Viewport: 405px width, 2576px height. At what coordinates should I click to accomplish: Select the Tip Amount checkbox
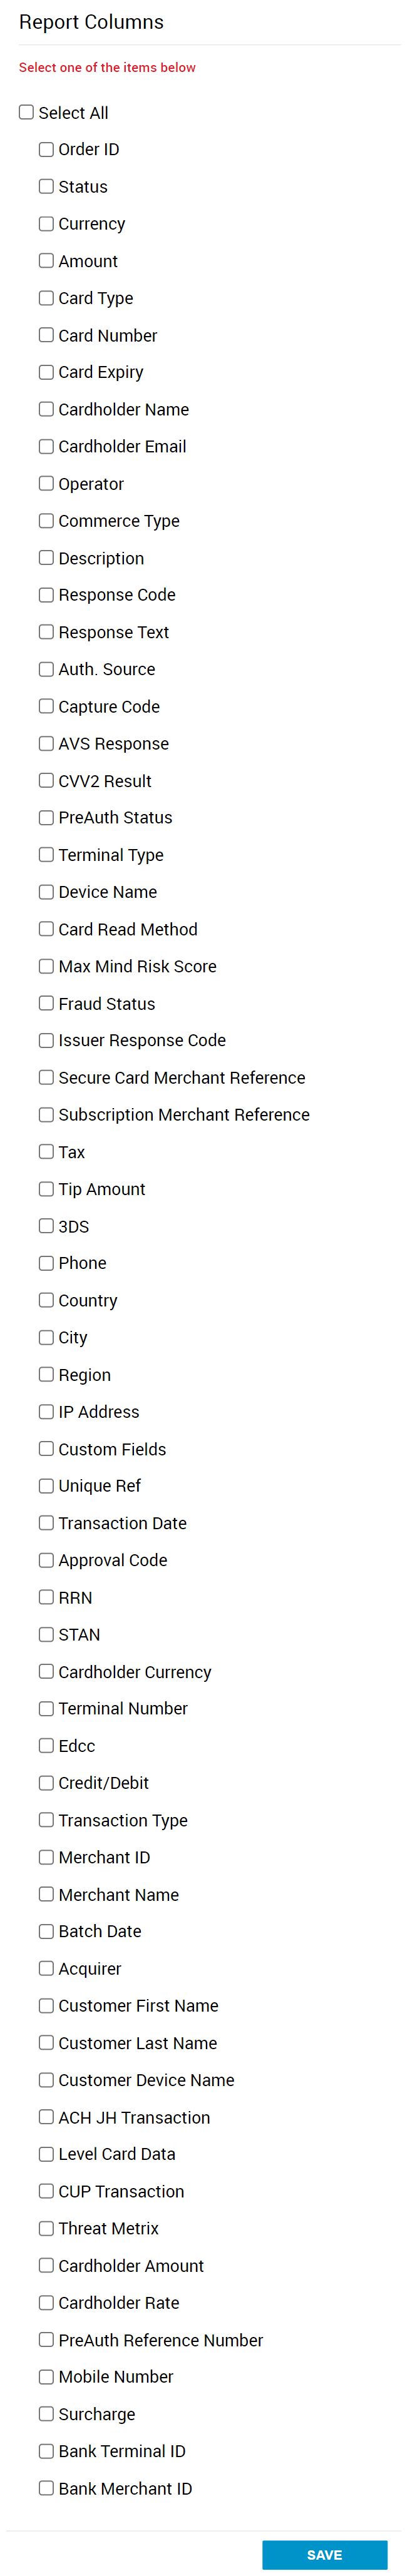(46, 1188)
